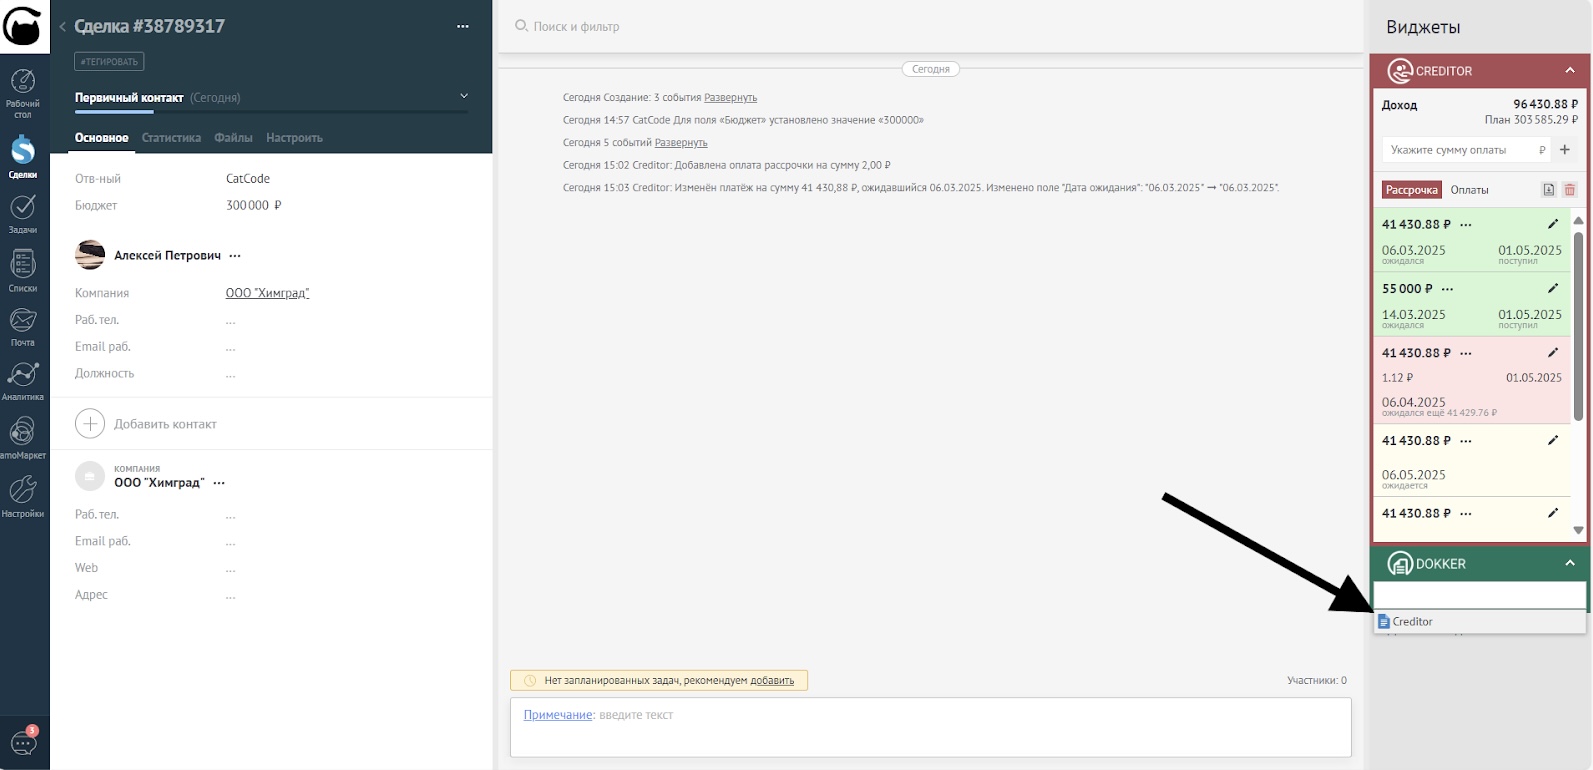
Task: Expand the 3 события Развернуть link
Action: [x=730, y=98]
